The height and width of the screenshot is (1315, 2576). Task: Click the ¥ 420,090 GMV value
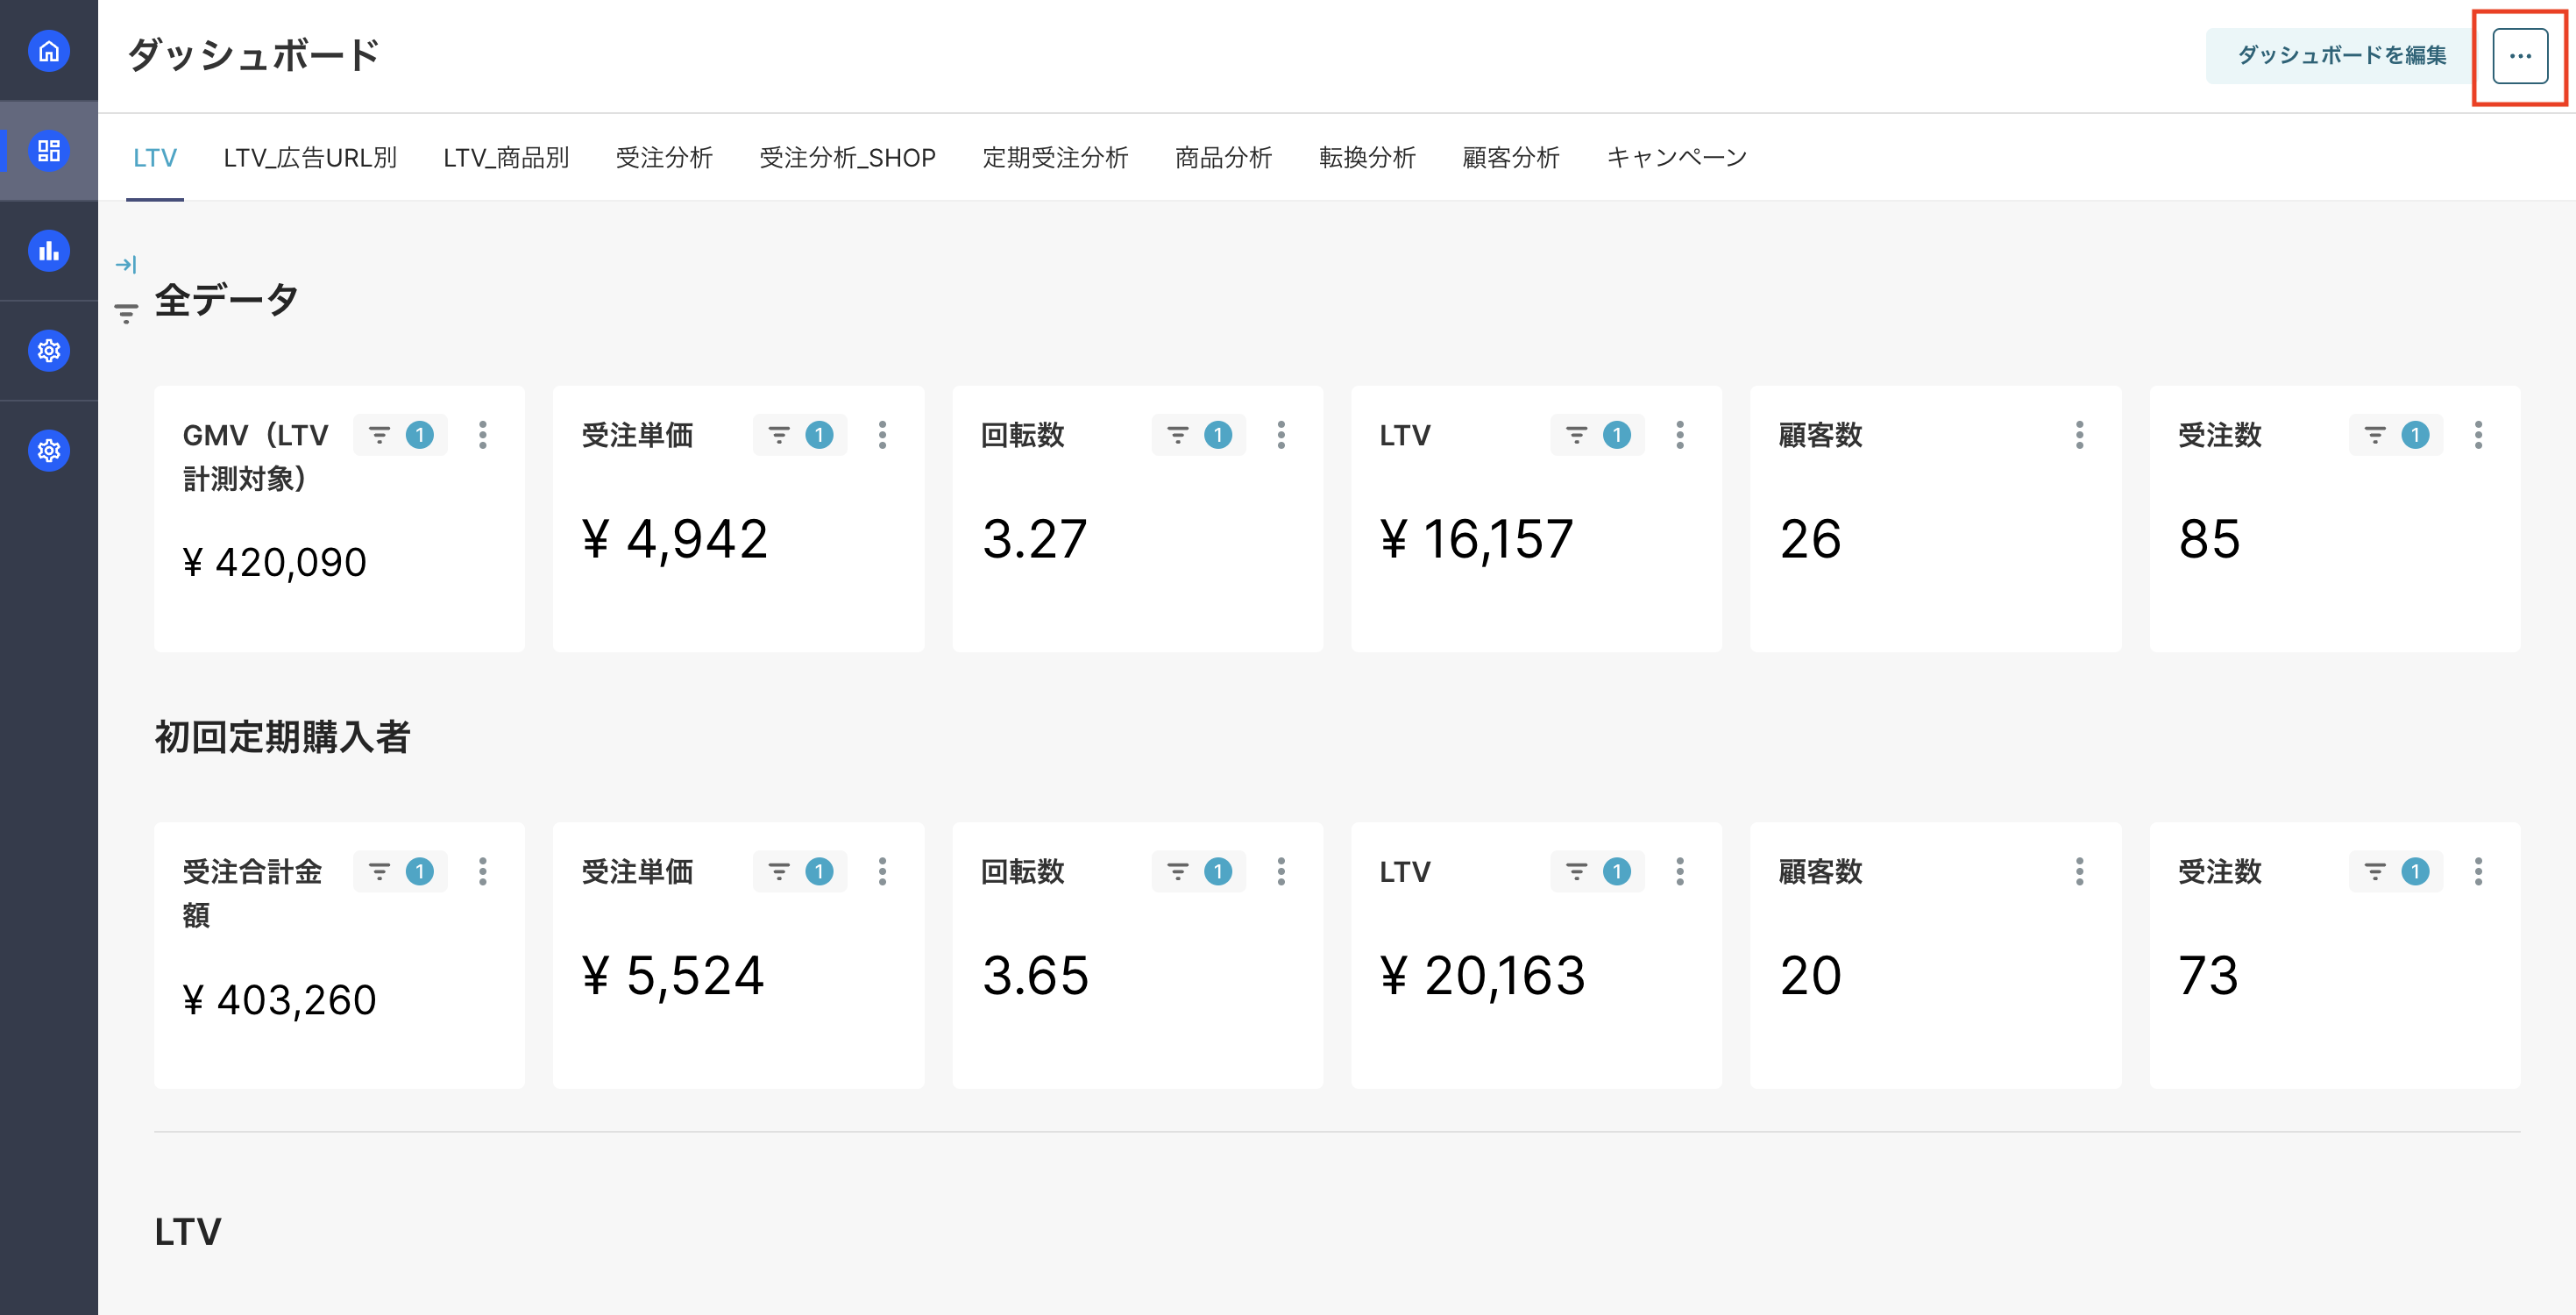[275, 563]
